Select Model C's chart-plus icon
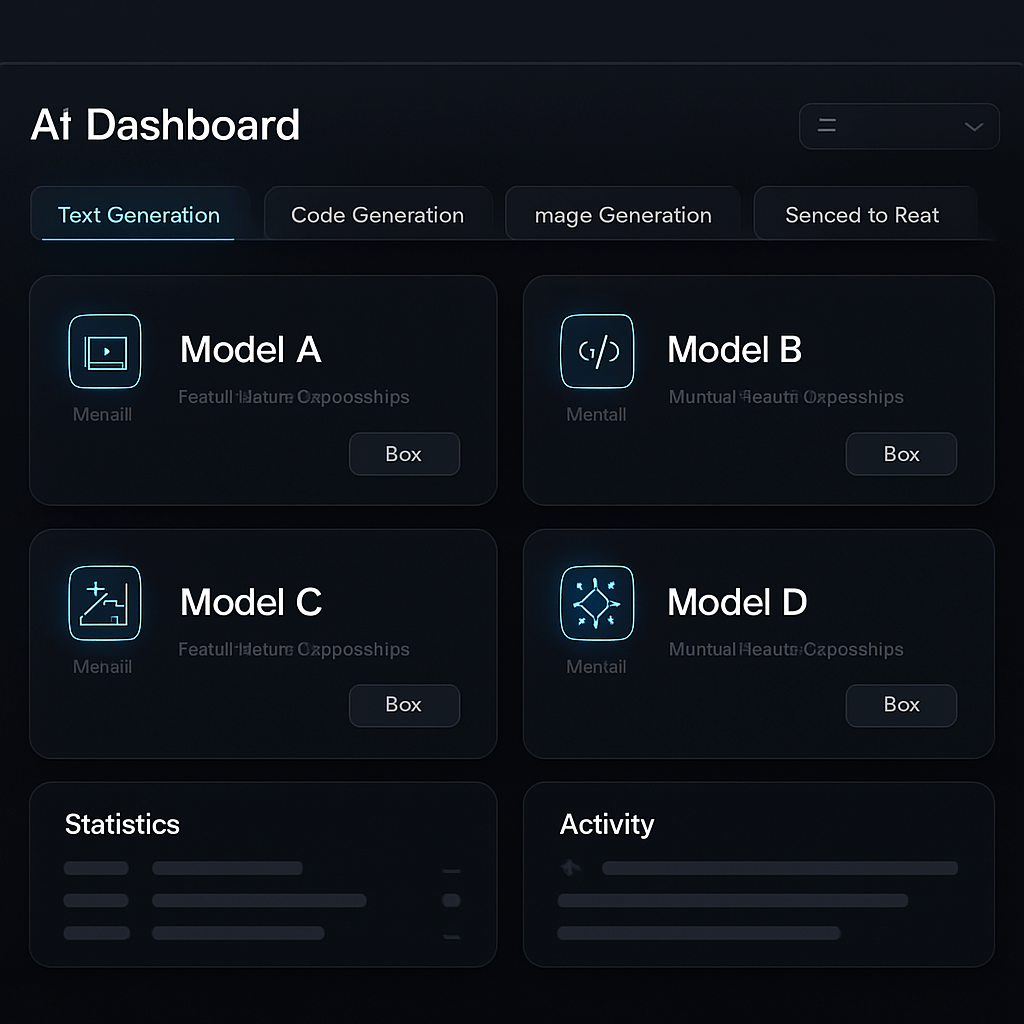Viewport: 1024px width, 1024px height. (104, 603)
